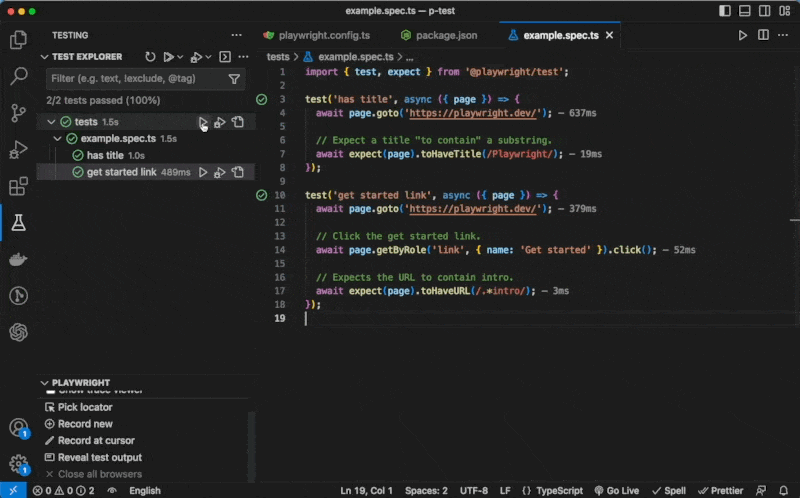
Task: Click Record new
Action: point(85,424)
